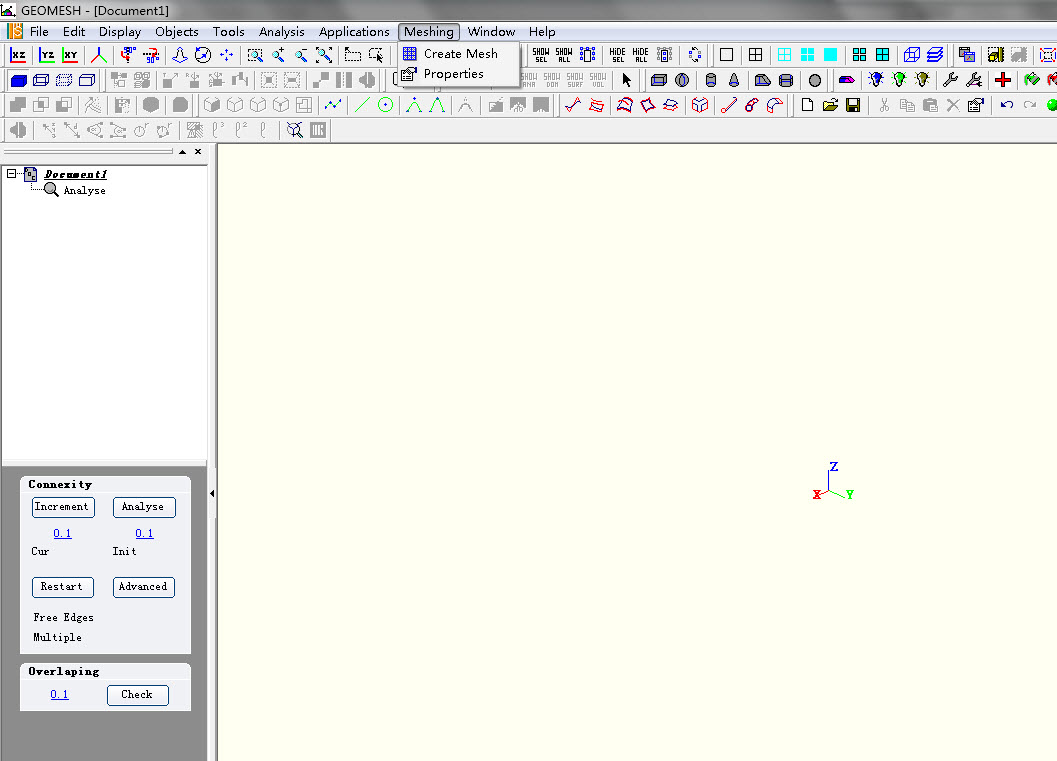Enable dotted hidden-line box display mode
The width and height of the screenshot is (1057, 761).
click(x=64, y=80)
